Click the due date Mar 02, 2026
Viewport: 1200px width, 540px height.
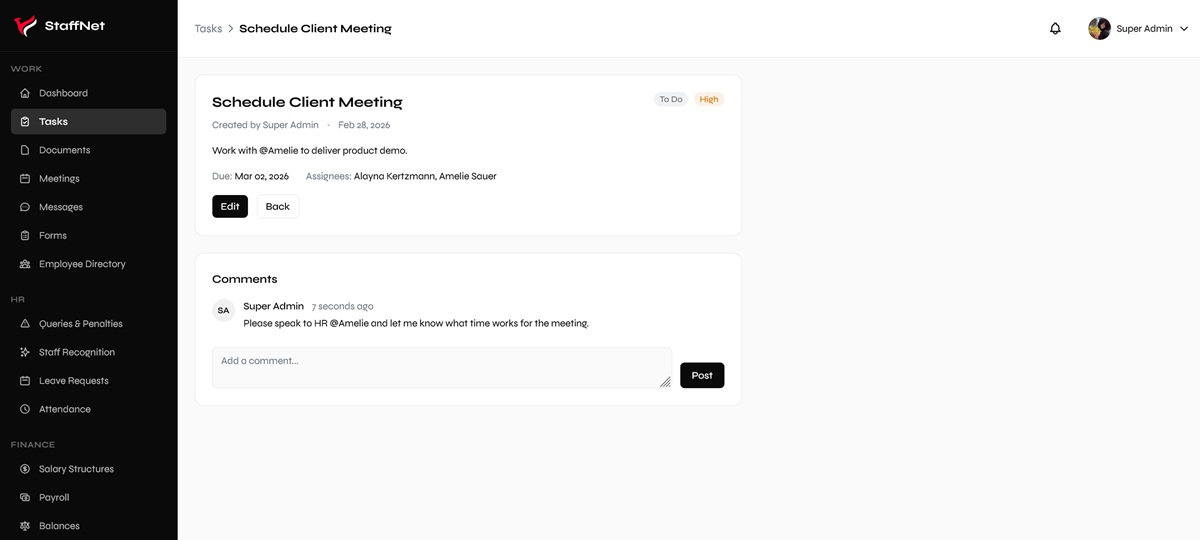(262, 177)
